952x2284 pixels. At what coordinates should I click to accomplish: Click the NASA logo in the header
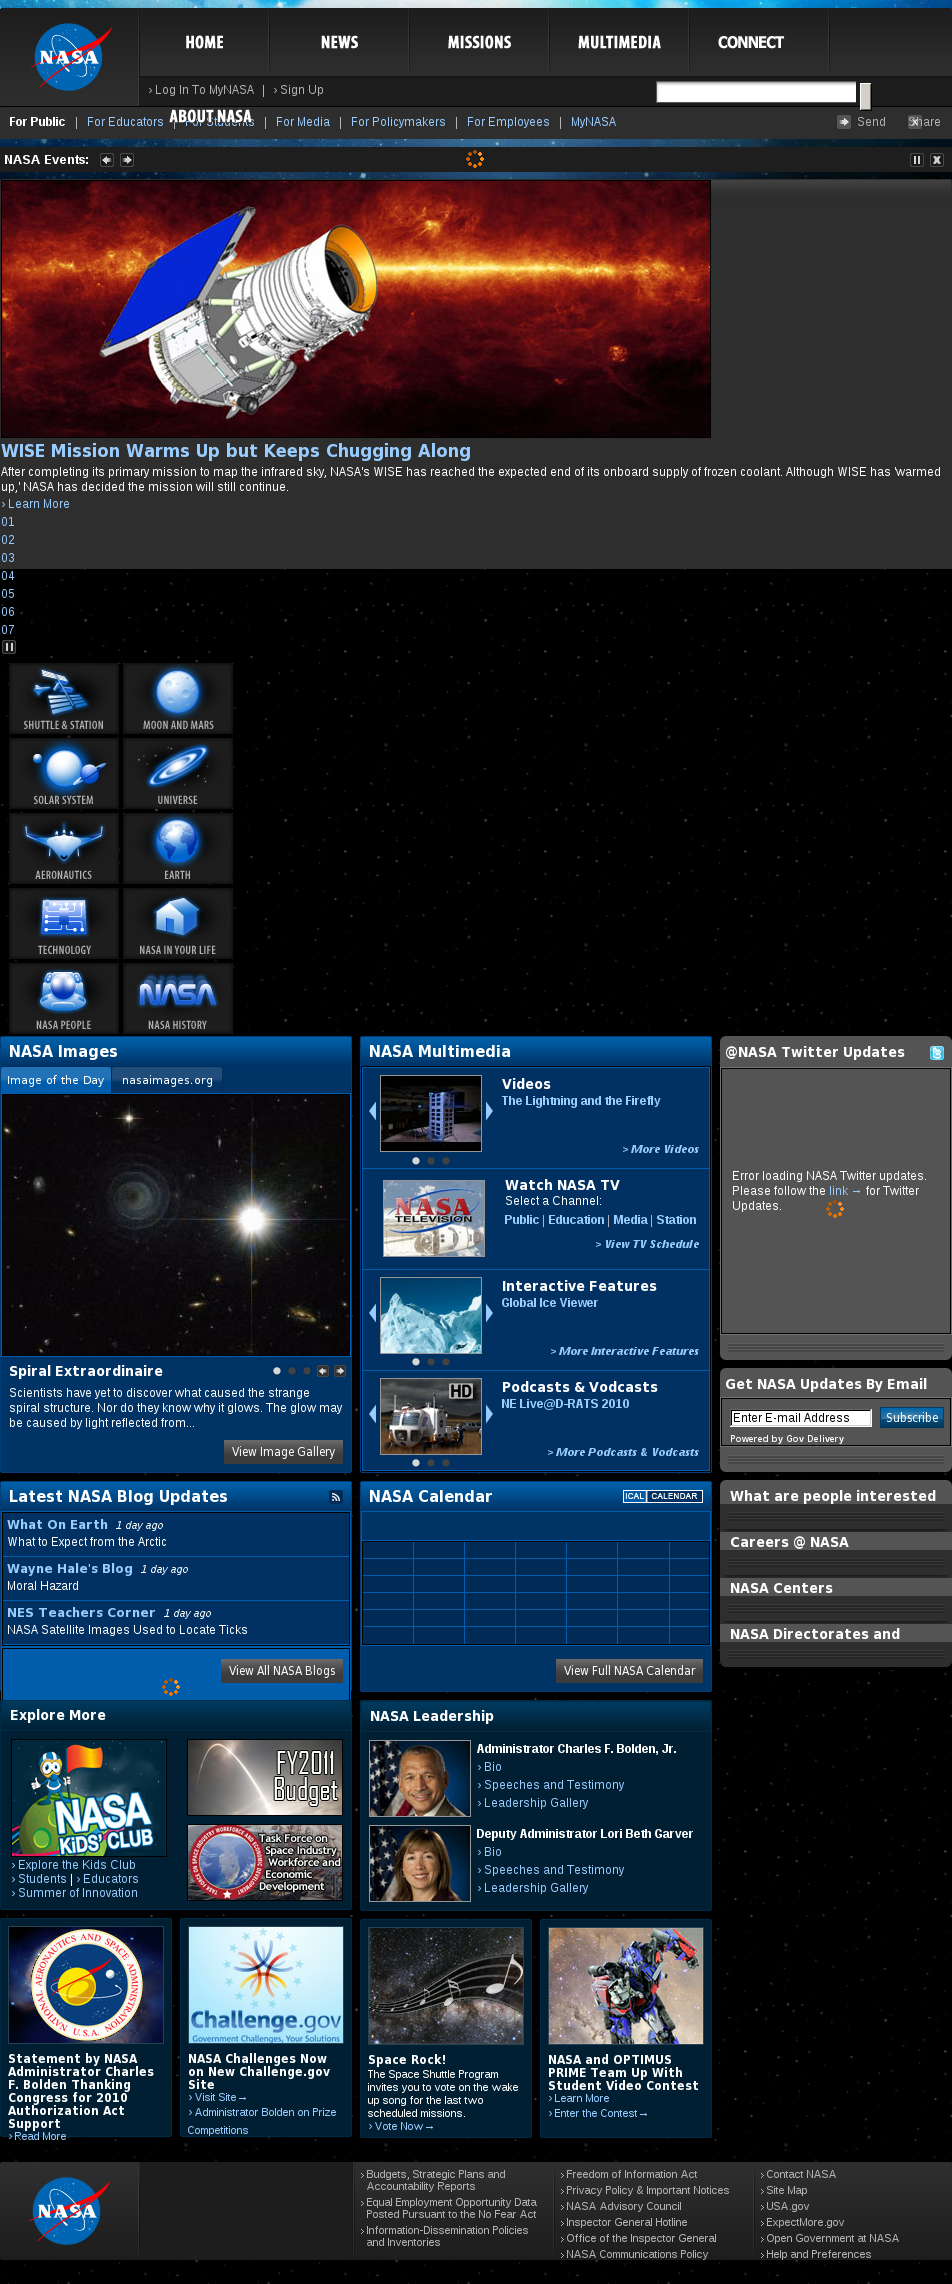click(x=70, y=57)
